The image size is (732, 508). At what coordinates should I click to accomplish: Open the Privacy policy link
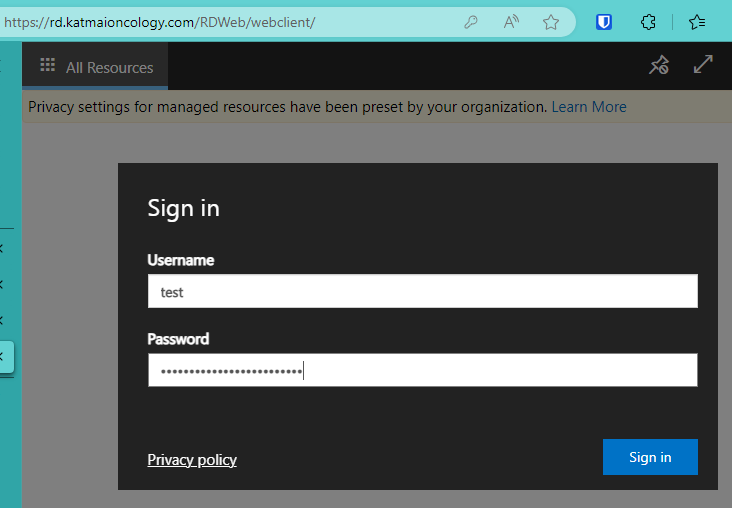coord(192,460)
